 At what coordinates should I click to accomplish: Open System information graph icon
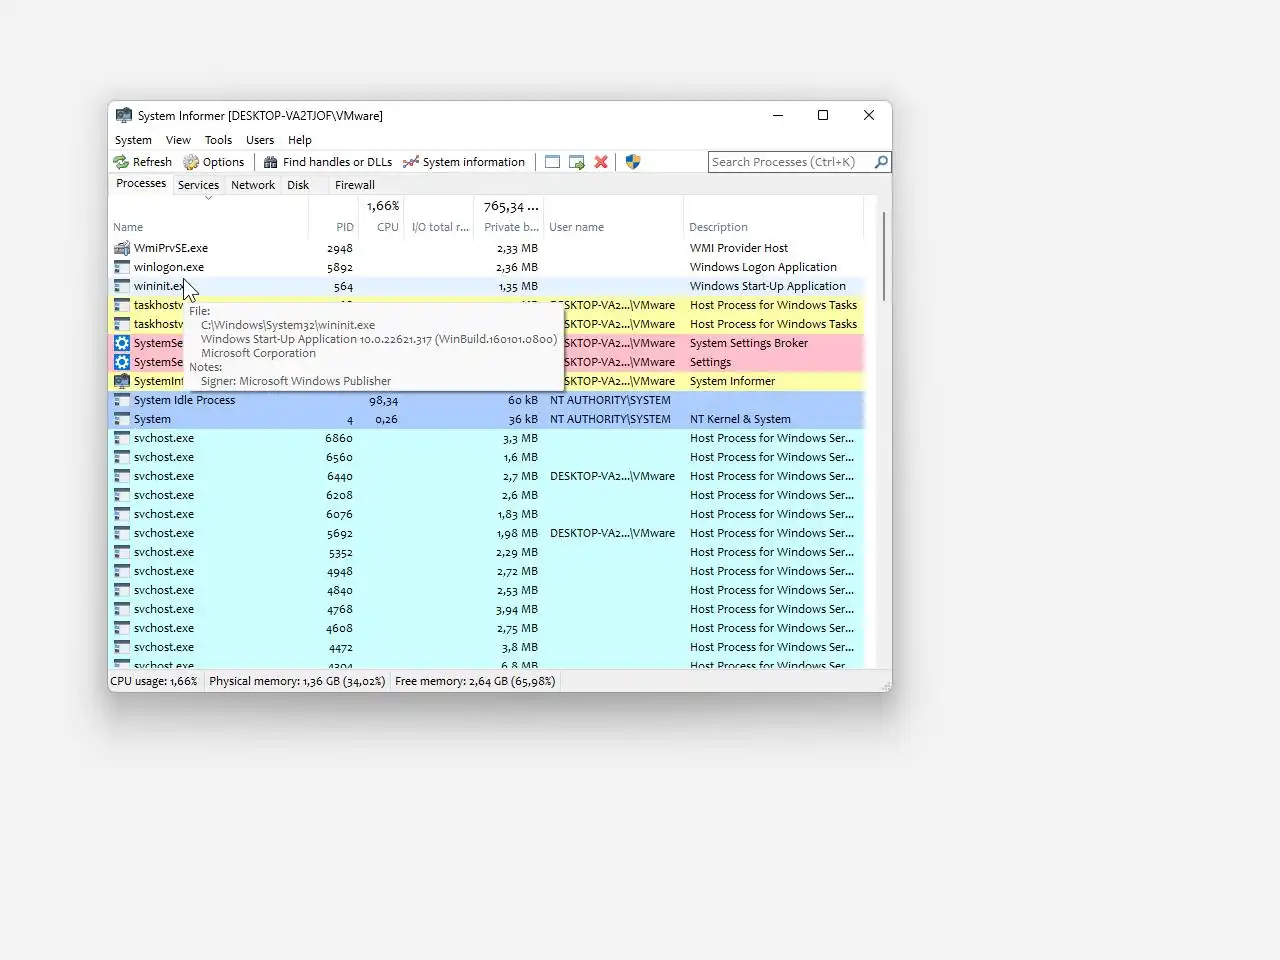[411, 162]
